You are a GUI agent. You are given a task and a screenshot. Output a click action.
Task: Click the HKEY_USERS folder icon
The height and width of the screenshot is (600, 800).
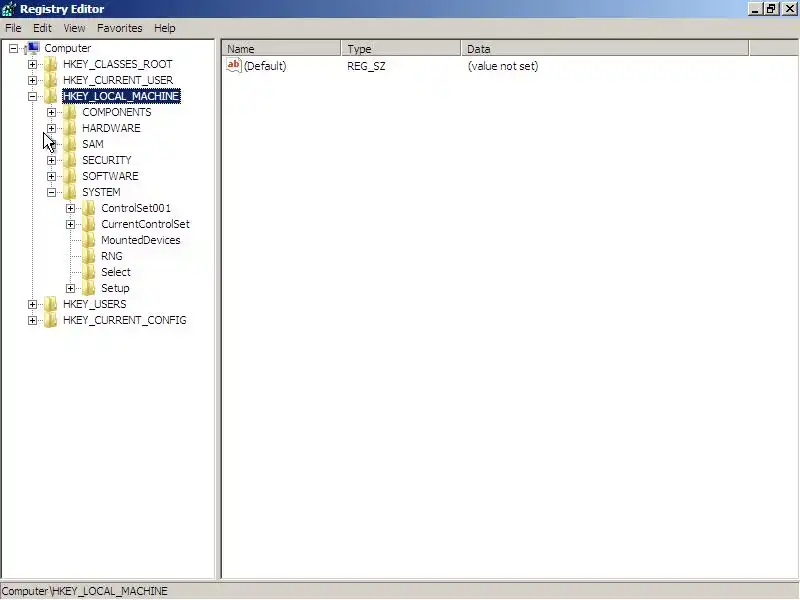(x=51, y=304)
